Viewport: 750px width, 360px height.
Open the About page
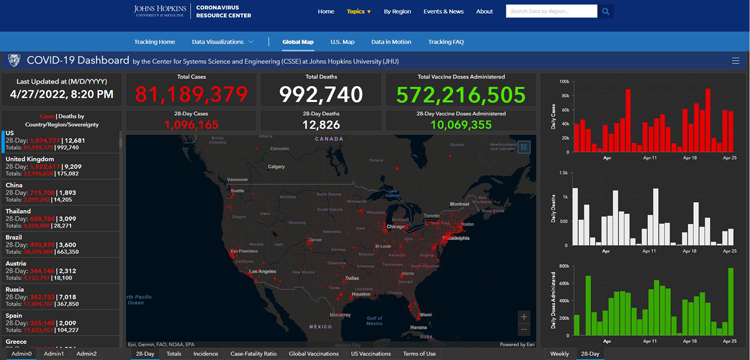pyautogui.click(x=484, y=11)
